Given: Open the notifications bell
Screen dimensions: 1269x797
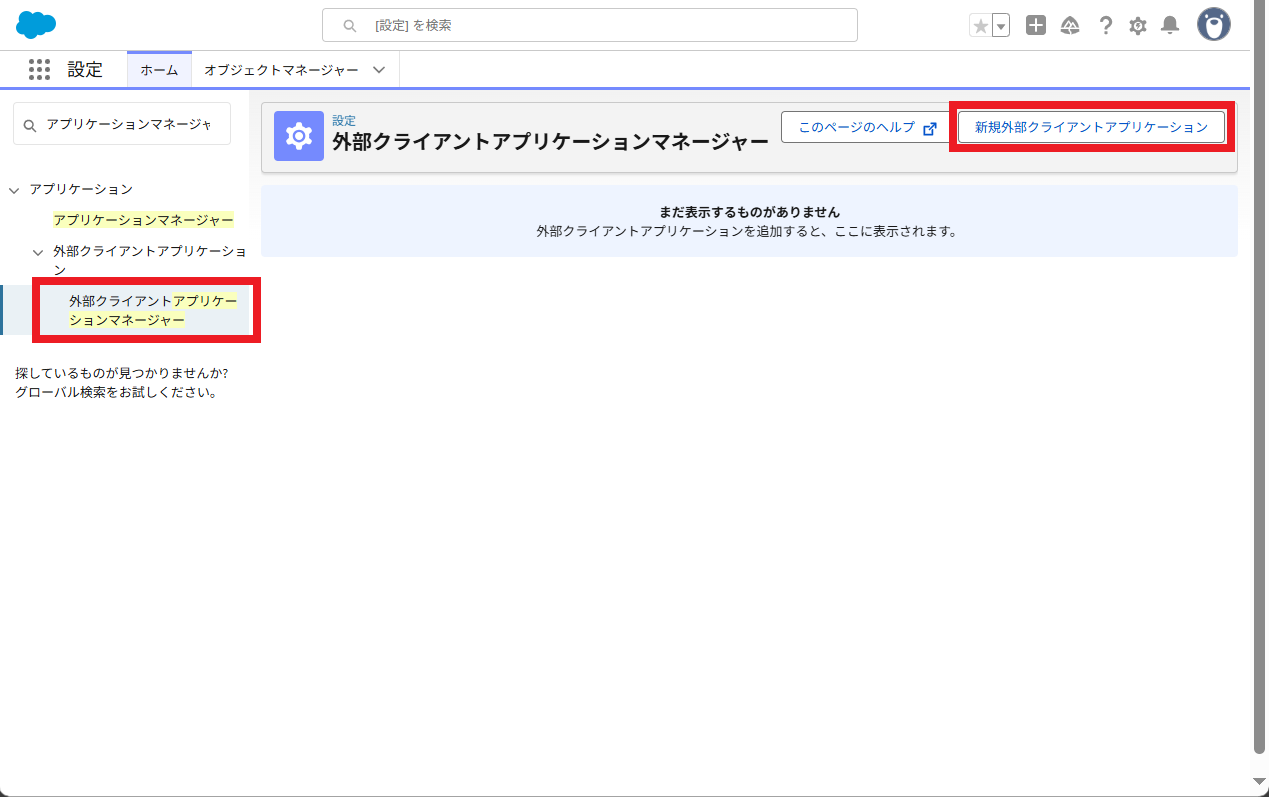Looking at the screenshot, I should (1170, 26).
